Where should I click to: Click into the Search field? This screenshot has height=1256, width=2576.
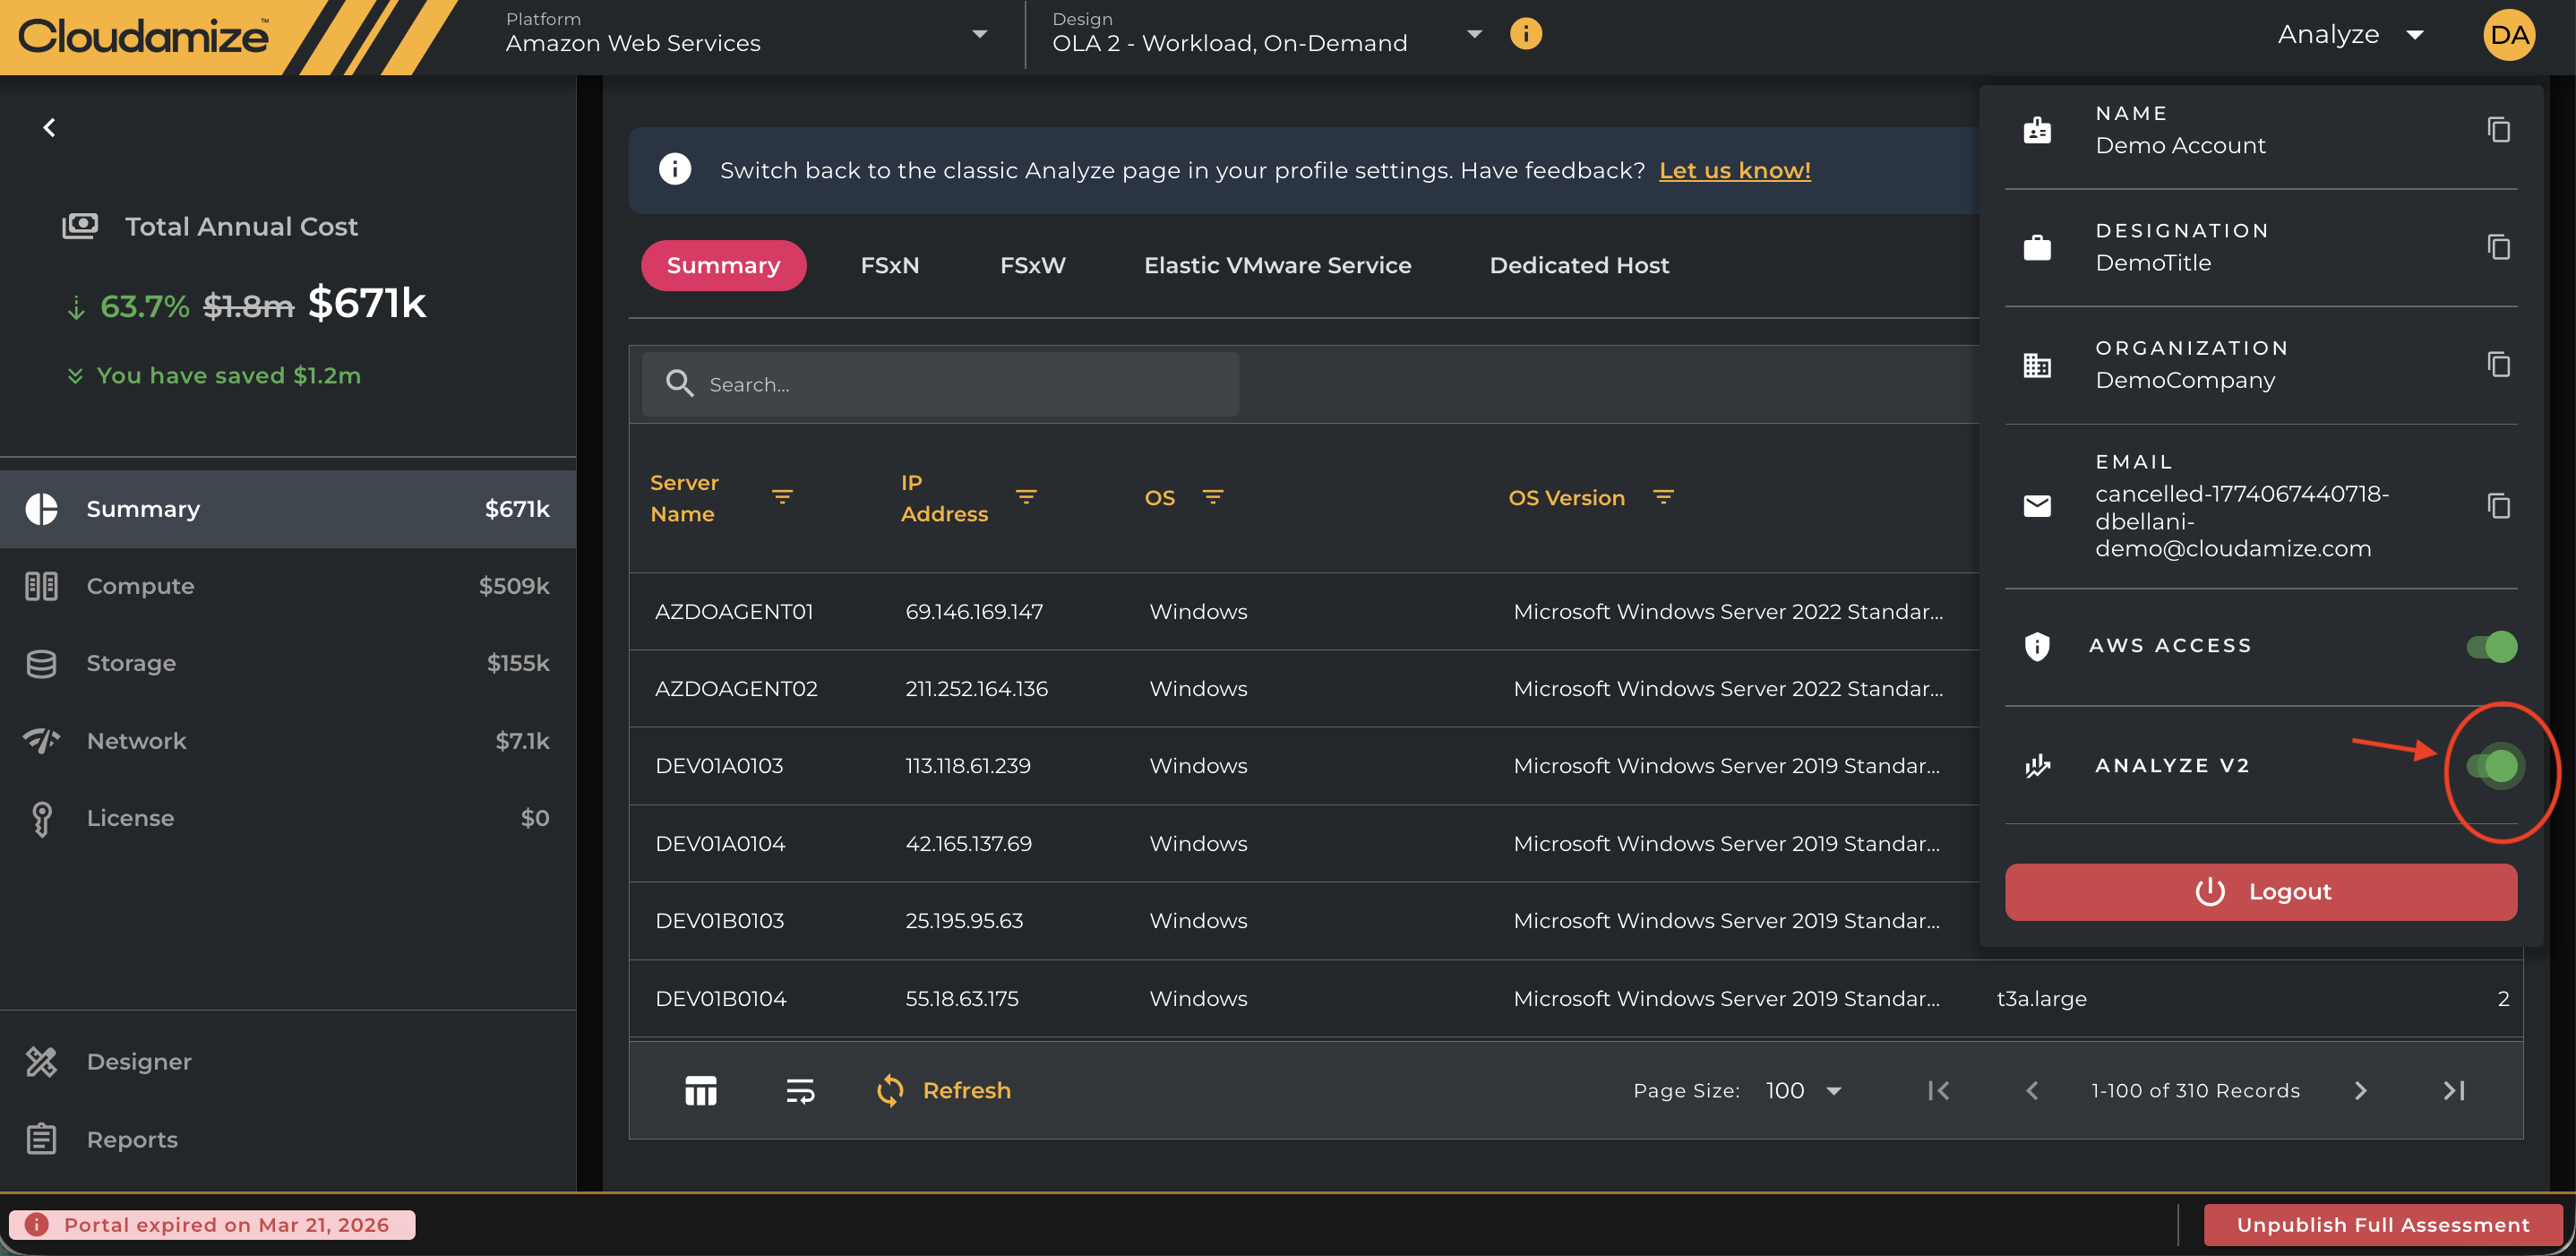[x=940, y=384]
